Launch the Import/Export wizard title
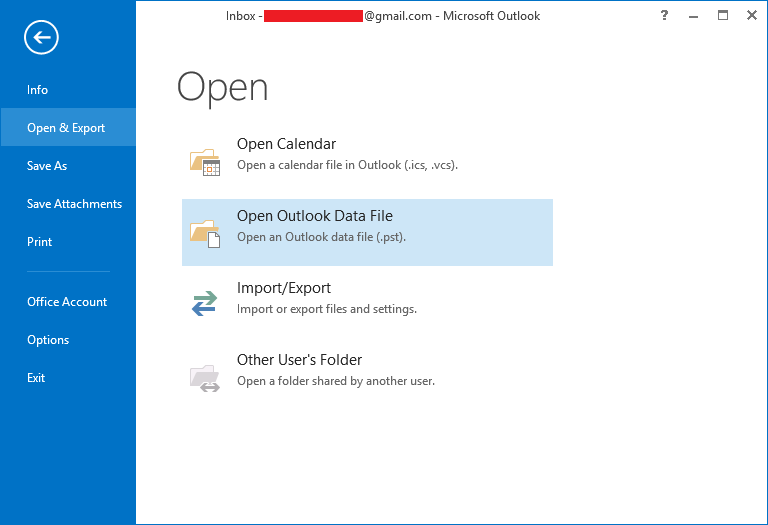 tap(284, 288)
